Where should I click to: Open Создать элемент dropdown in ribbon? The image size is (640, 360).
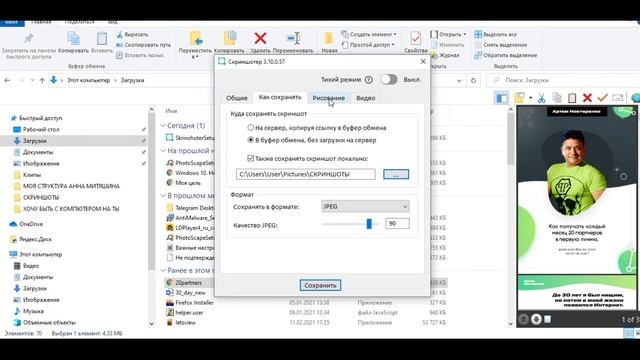tap(369, 34)
